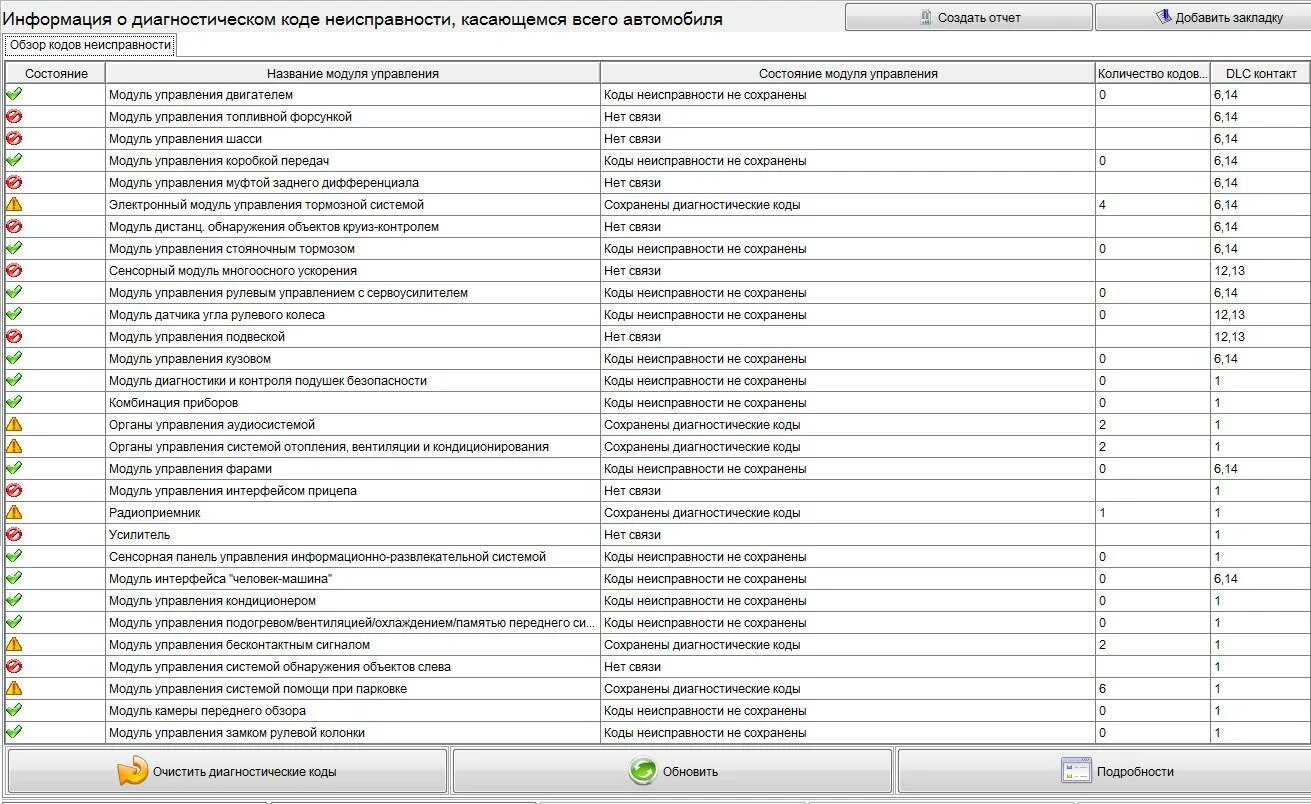Select the Модуль управления кондиционером row
Image resolution: width=1311 pixels, height=804 pixels.
pyautogui.click(x=657, y=600)
